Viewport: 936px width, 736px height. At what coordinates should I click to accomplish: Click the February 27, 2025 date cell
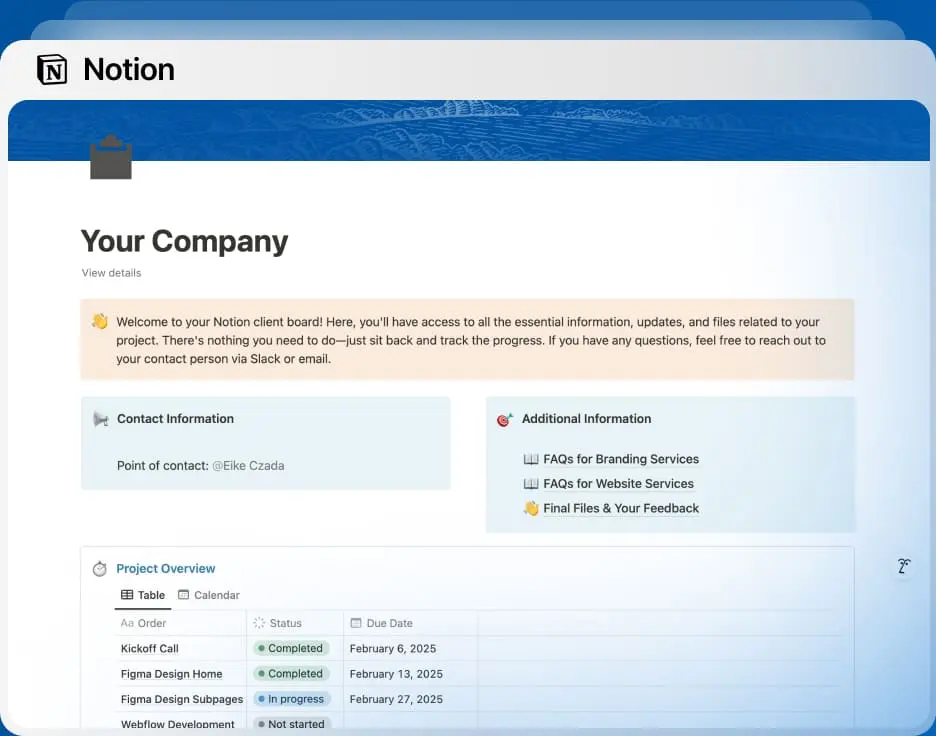pyautogui.click(x=396, y=699)
